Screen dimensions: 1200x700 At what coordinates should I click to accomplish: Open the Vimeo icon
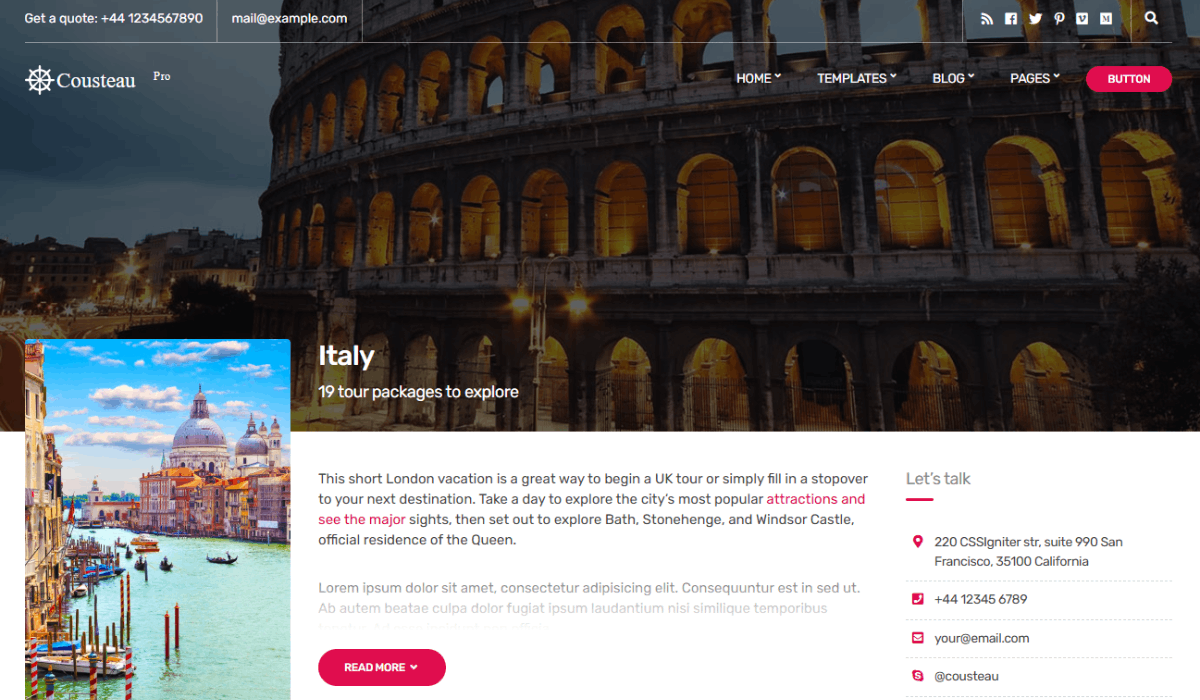pyautogui.click(x=1083, y=18)
